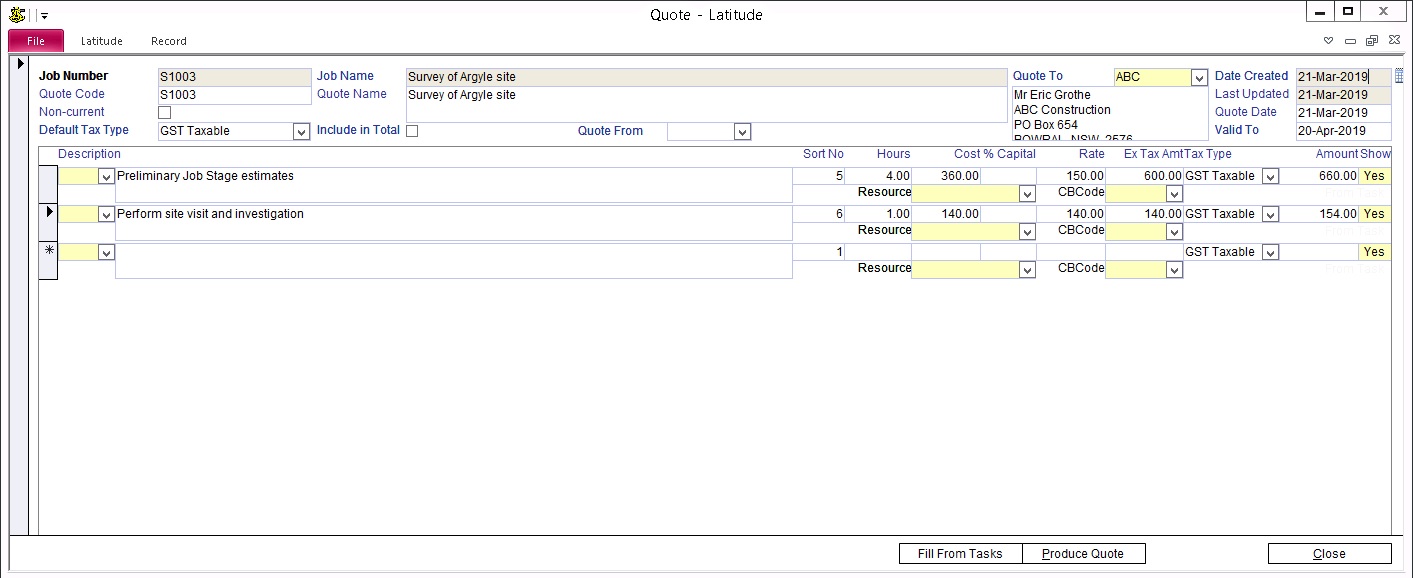Open the Quote From dropdown list
The image size is (1413, 578).
click(742, 132)
